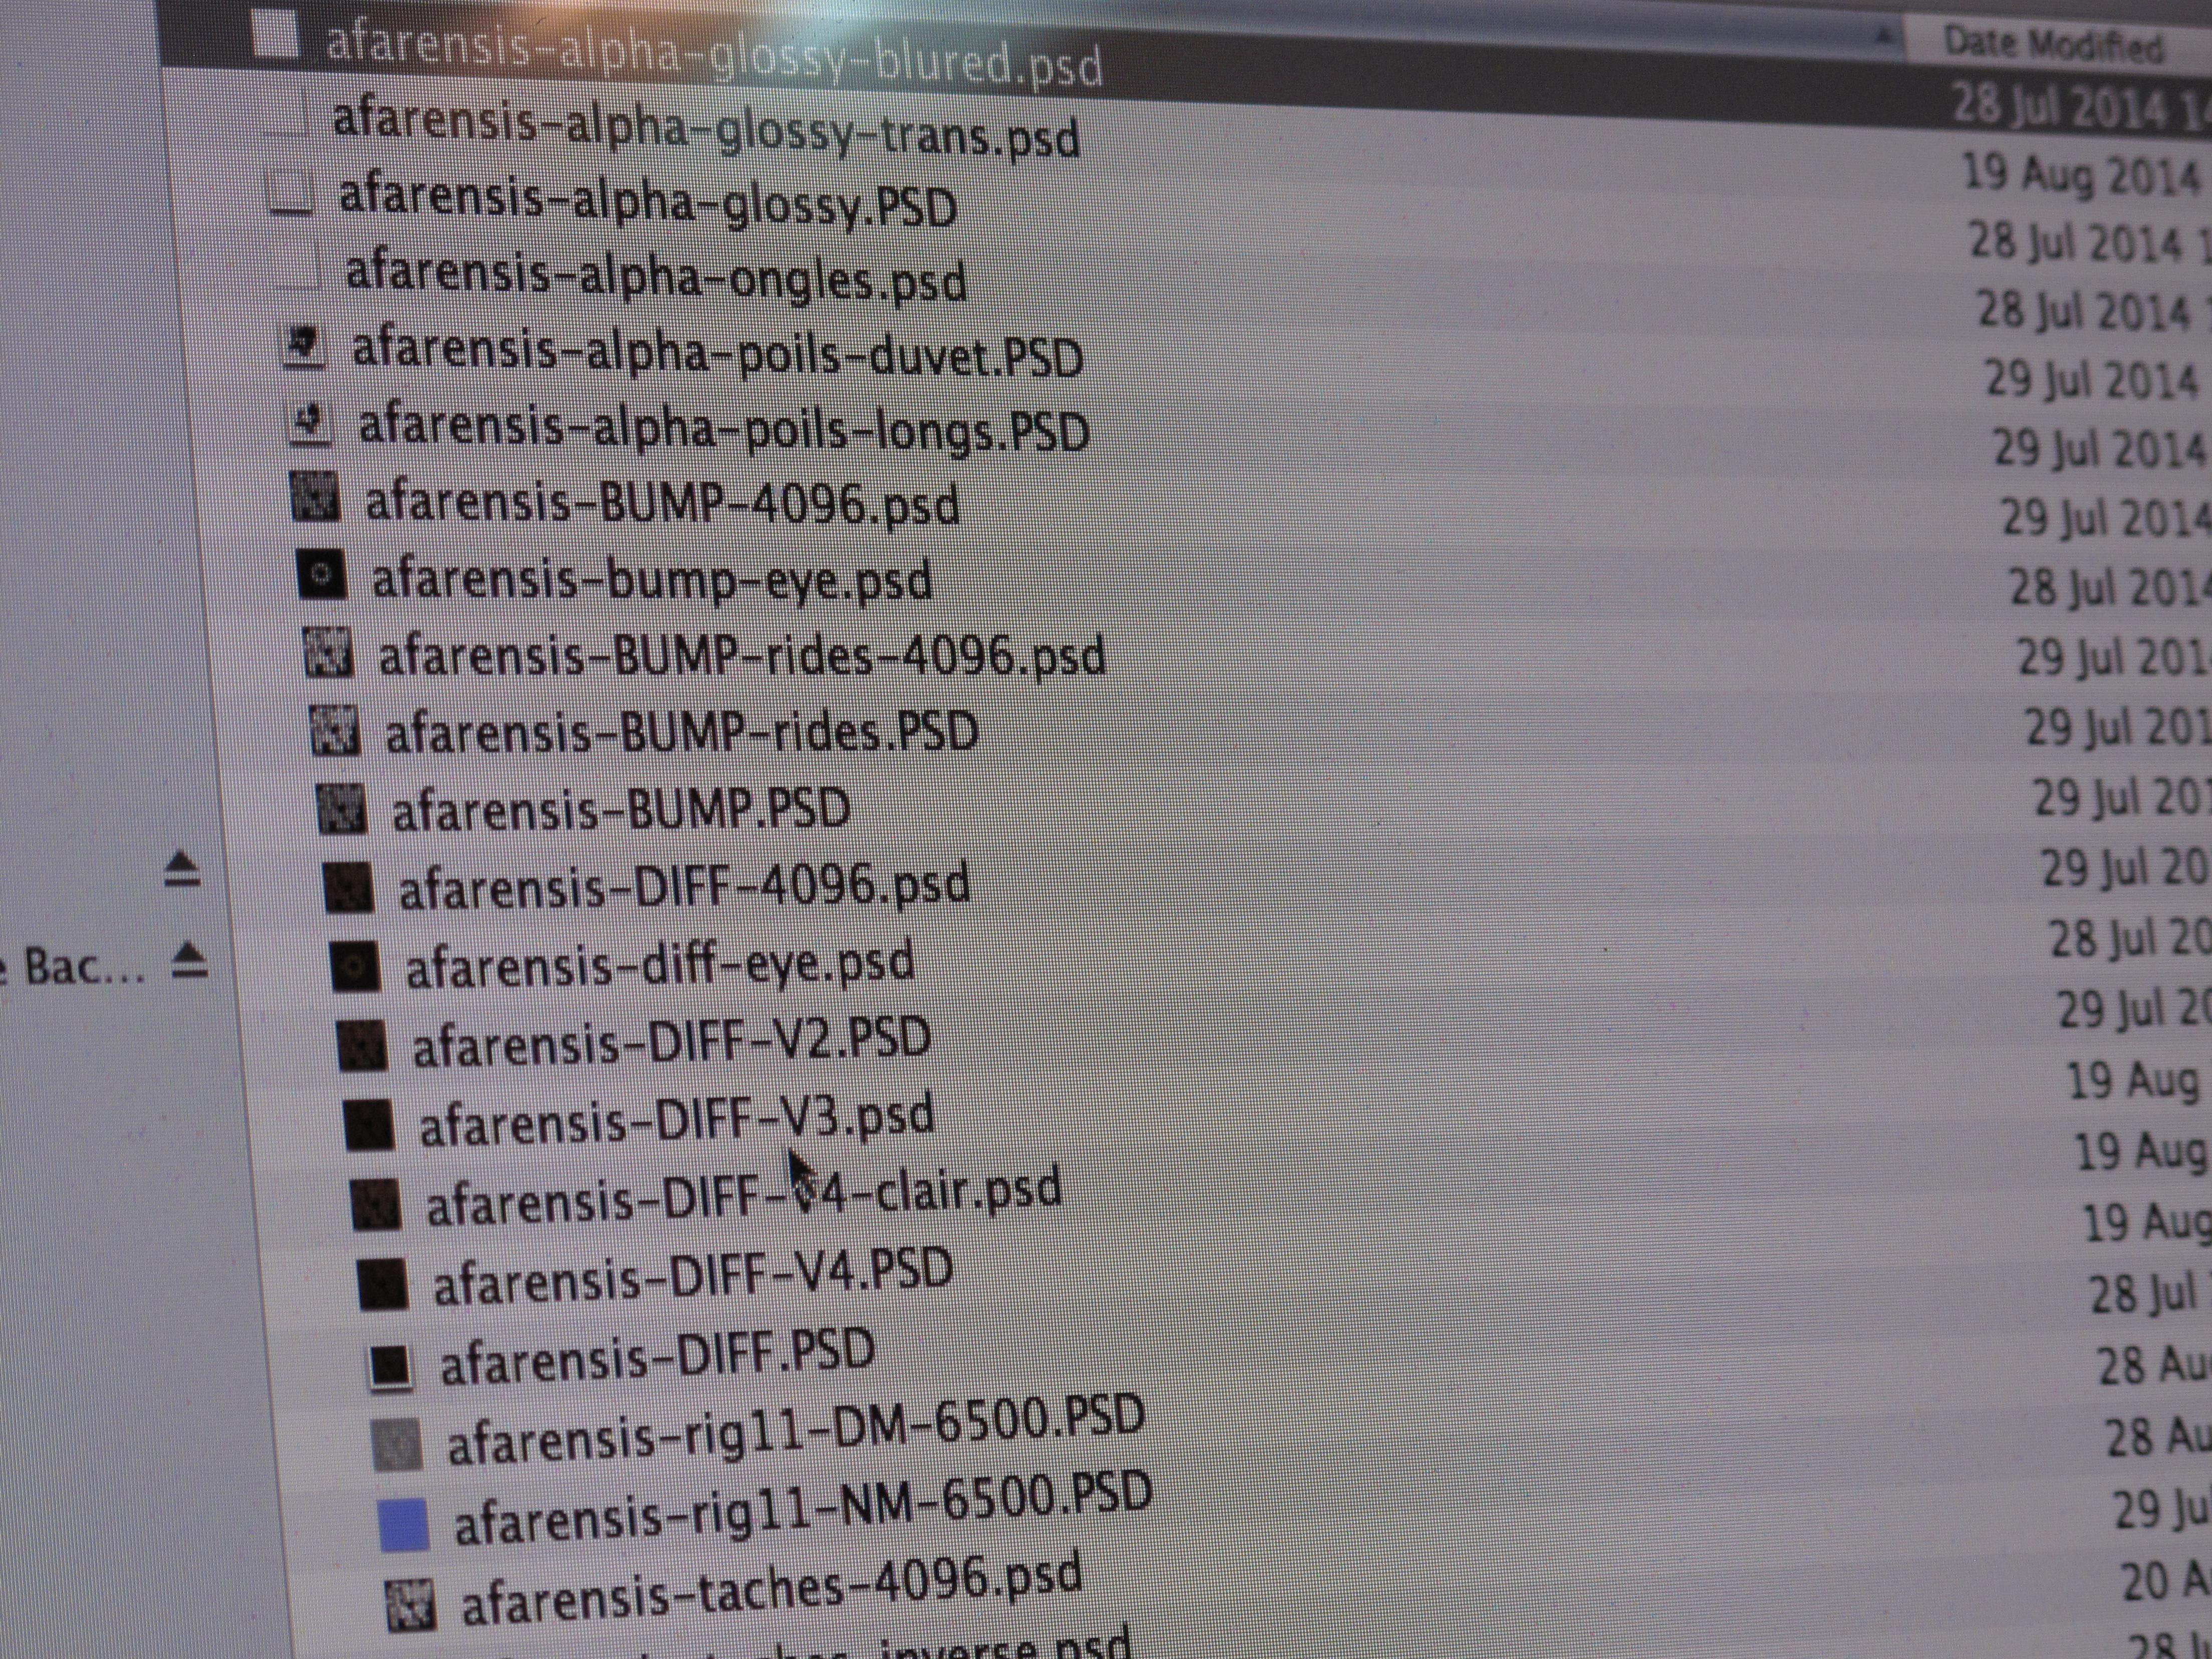Select file afarensis-DIFF-V4-clair.psd

pyautogui.click(x=744, y=1196)
